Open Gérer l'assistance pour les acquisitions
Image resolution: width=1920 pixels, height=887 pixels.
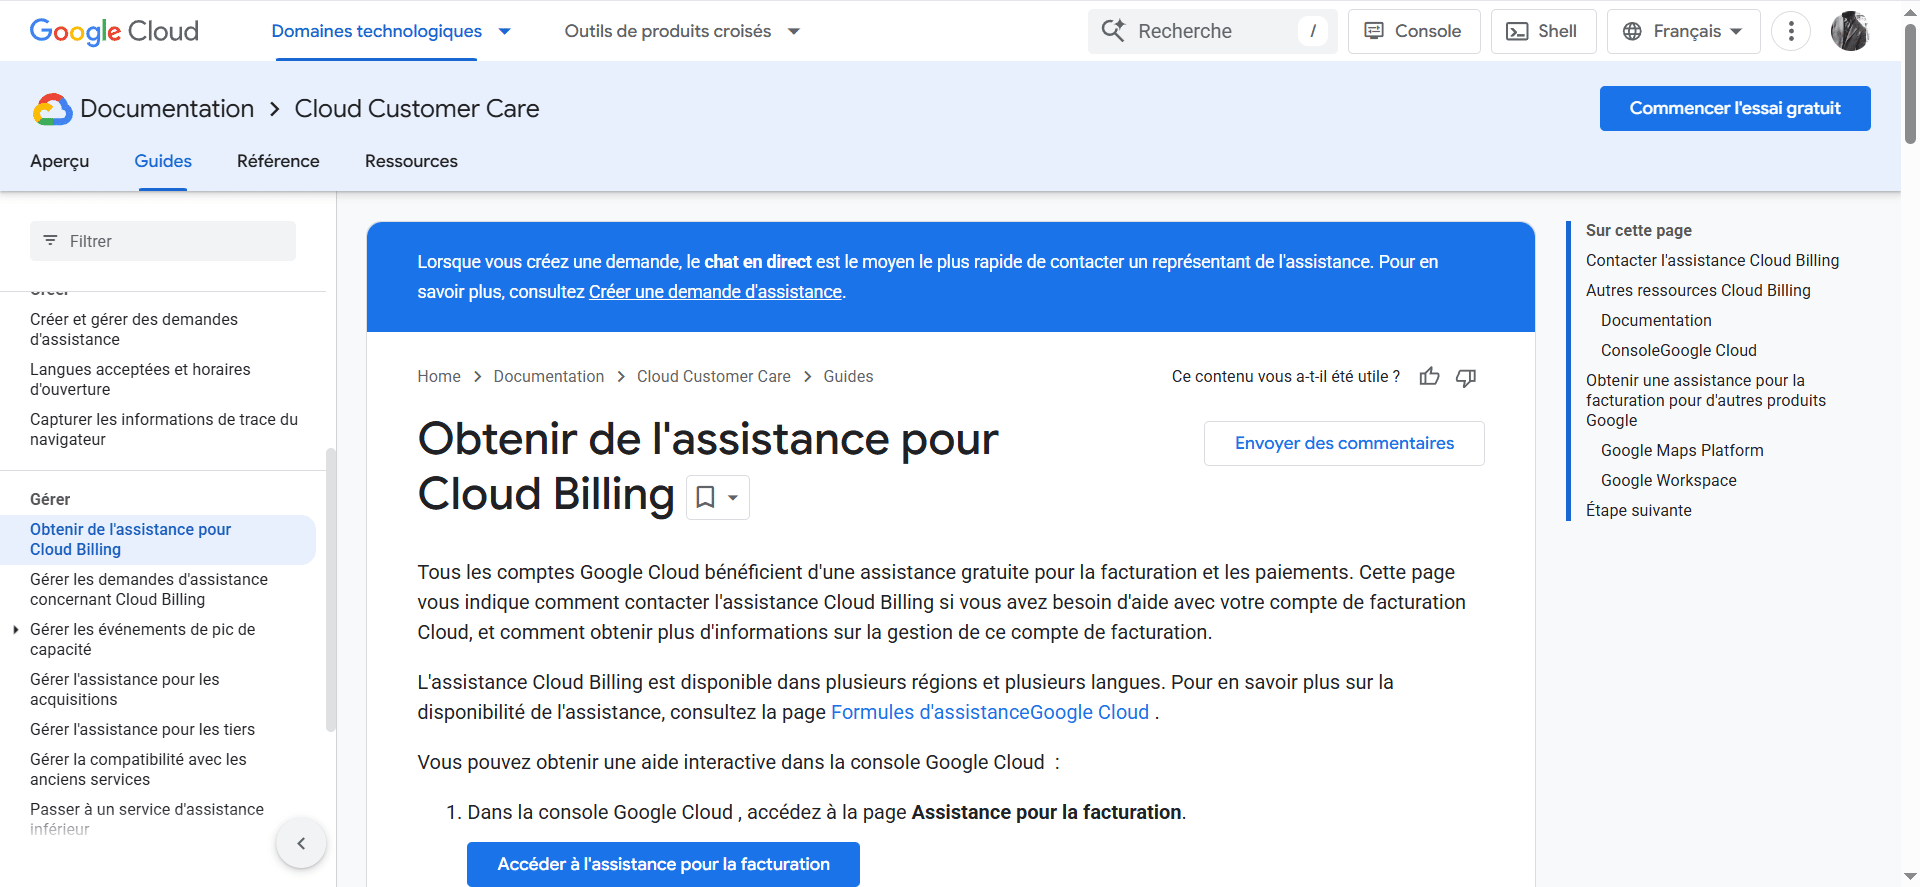click(x=125, y=689)
